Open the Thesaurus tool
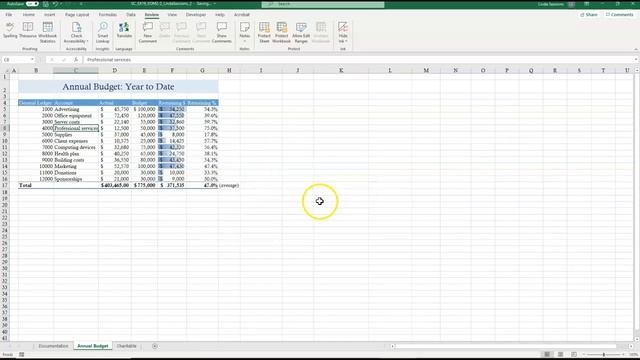 [x=28, y=31]
